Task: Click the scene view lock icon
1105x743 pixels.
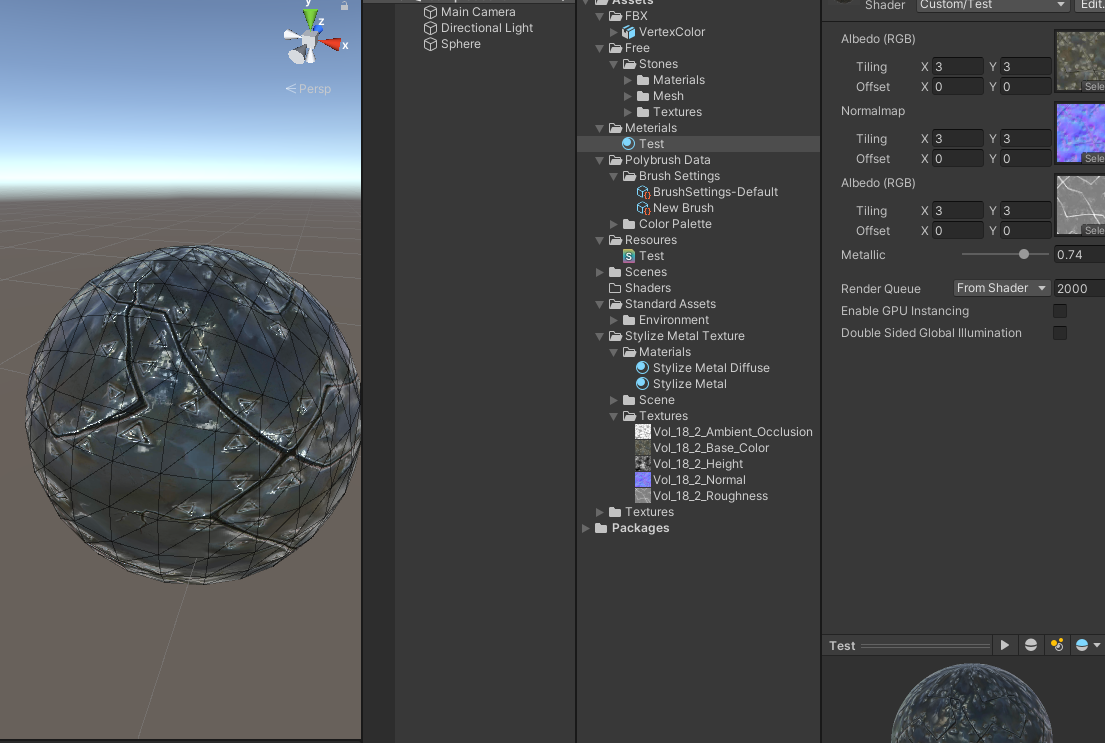Action: coord(345,6)
